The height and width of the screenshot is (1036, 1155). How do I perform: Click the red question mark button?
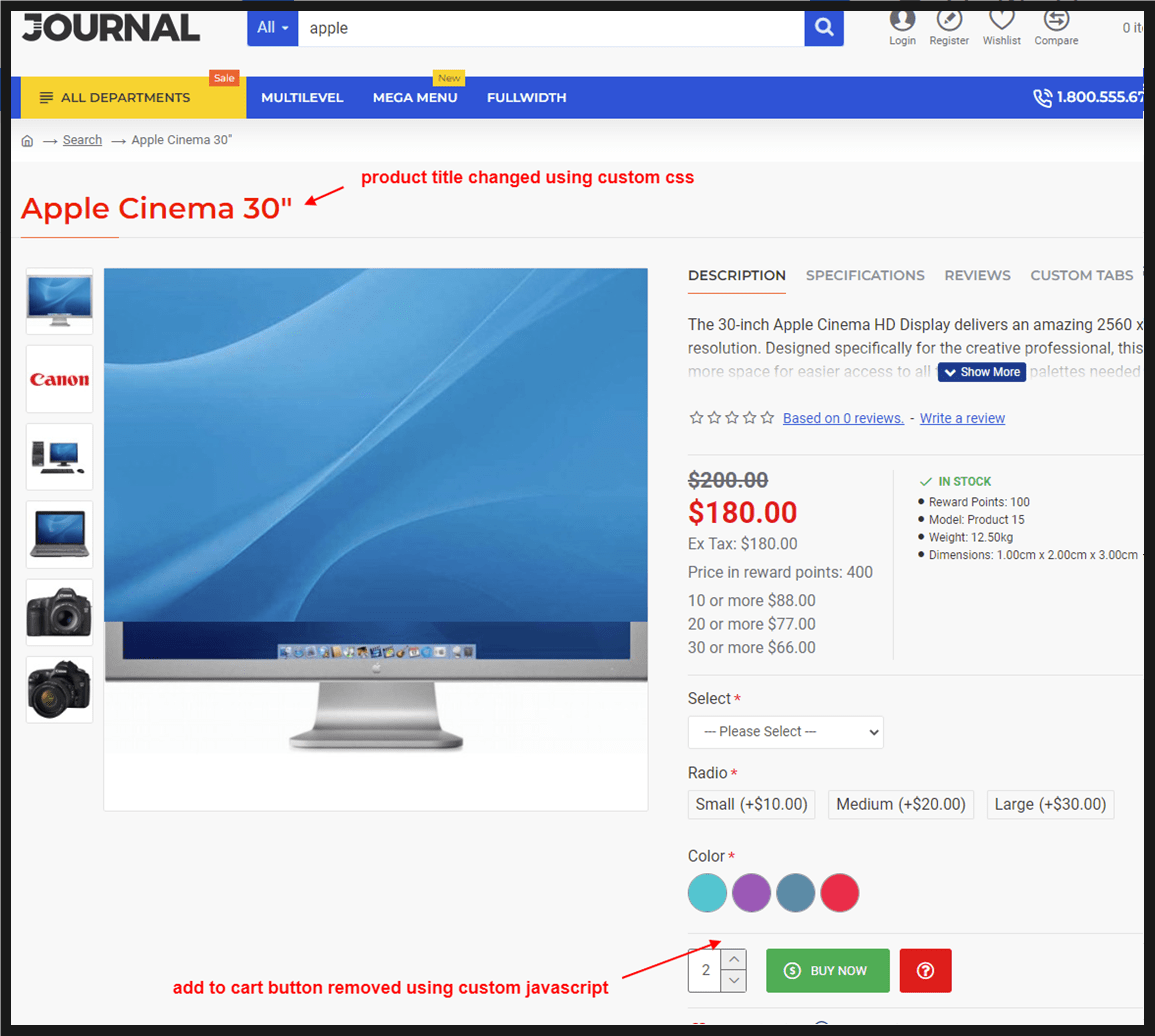click(x=925, y=970)
